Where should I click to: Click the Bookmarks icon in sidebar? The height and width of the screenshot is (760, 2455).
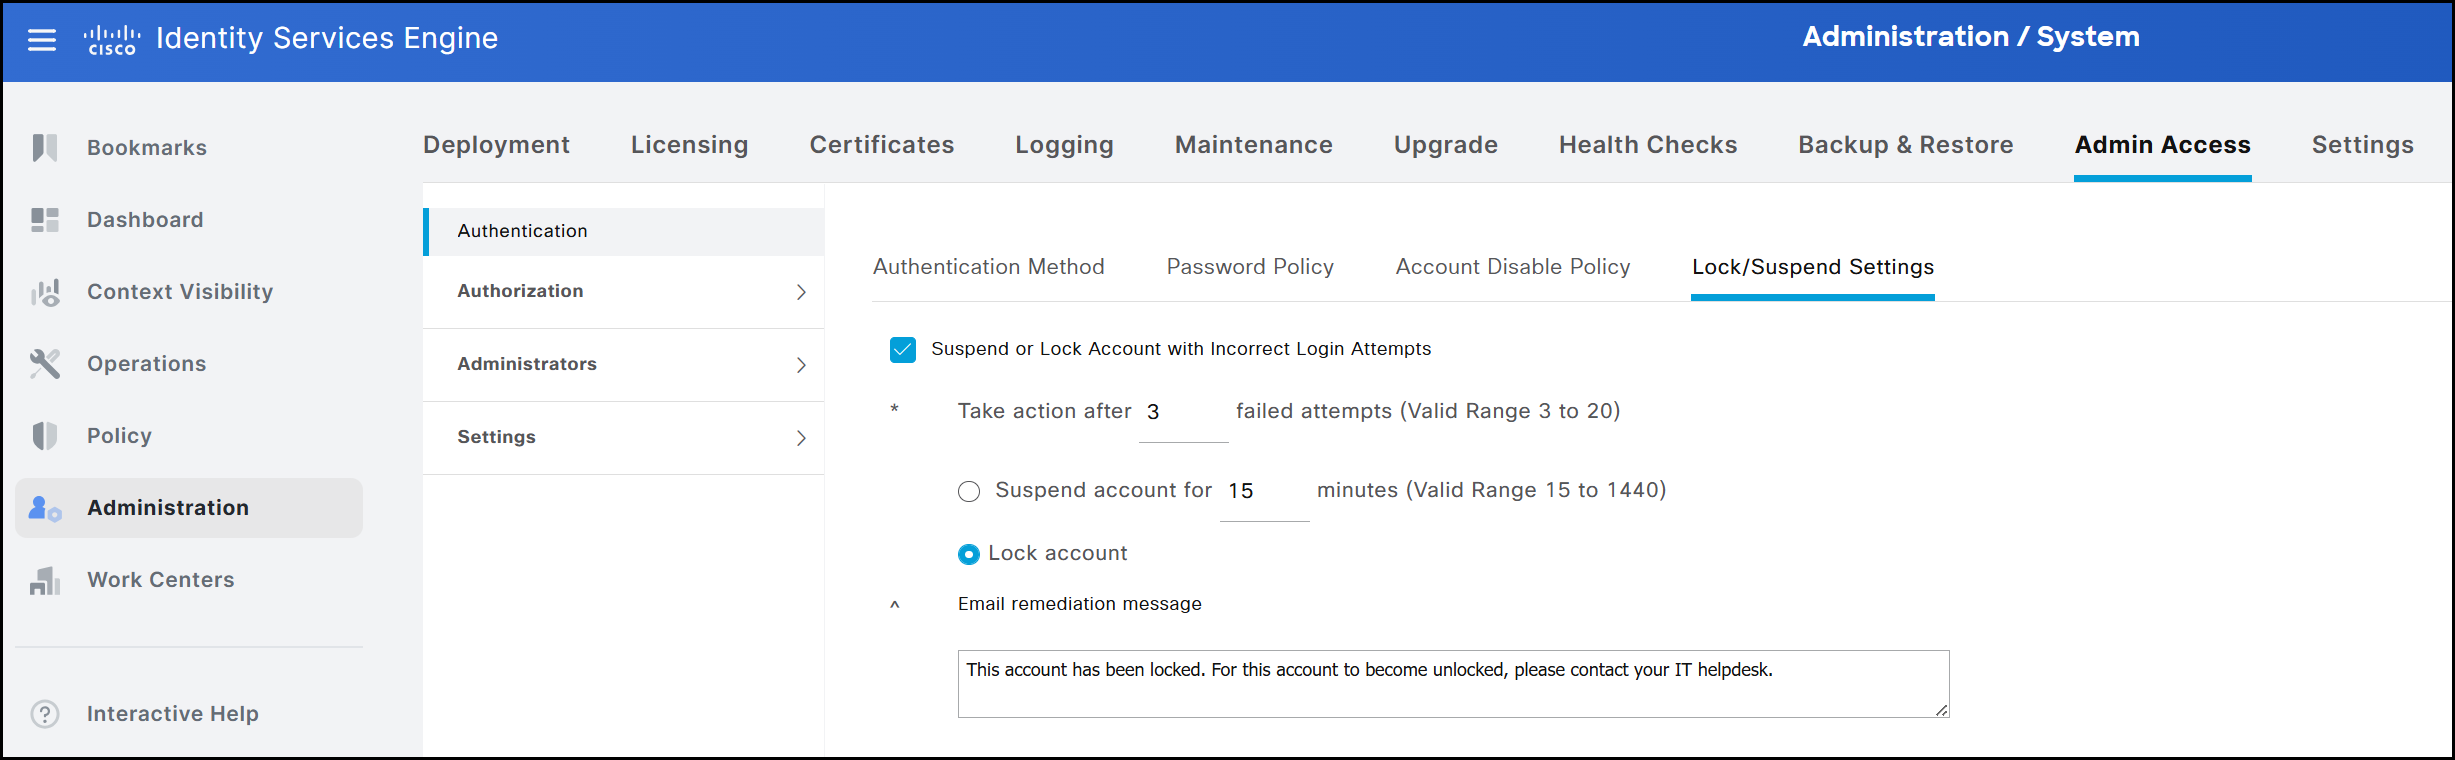pyautogui.click(x=45, y=148)
